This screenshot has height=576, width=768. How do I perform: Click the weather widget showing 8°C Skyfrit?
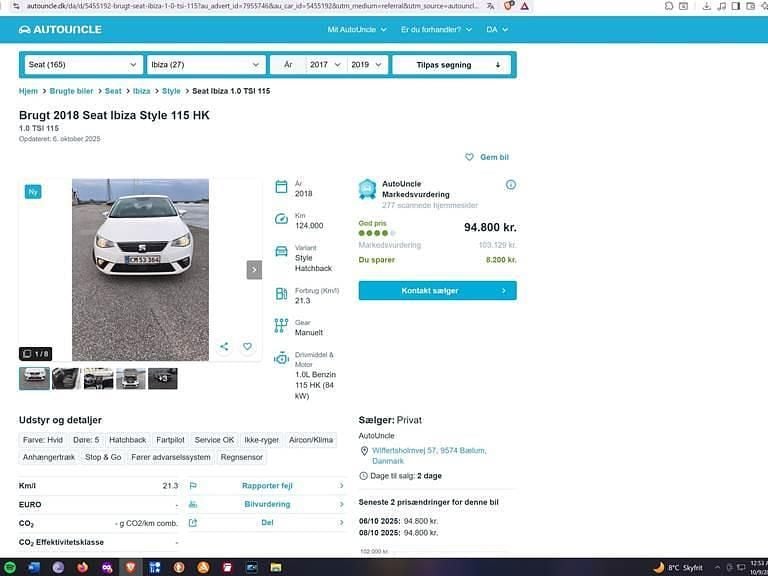pyautogui.click(x=679, y=568)
